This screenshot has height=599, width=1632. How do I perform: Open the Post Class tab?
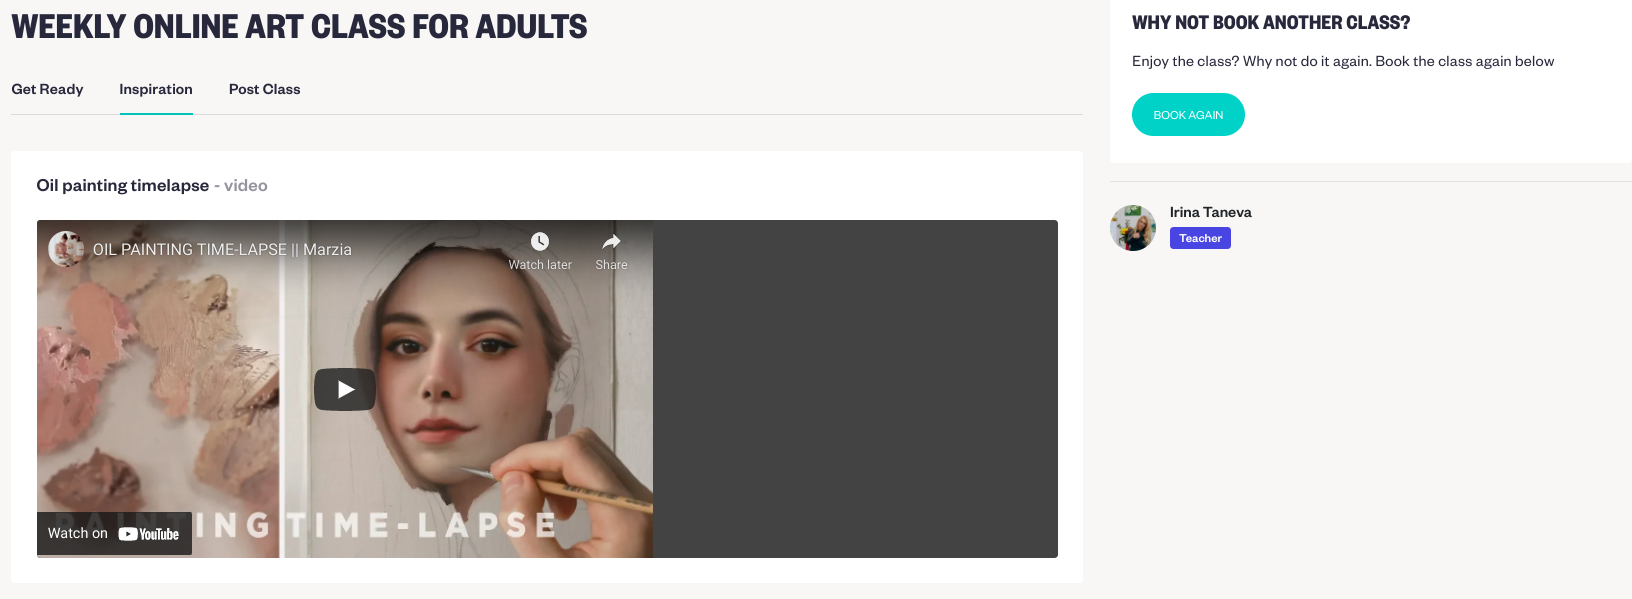click(x=264, y=89)
